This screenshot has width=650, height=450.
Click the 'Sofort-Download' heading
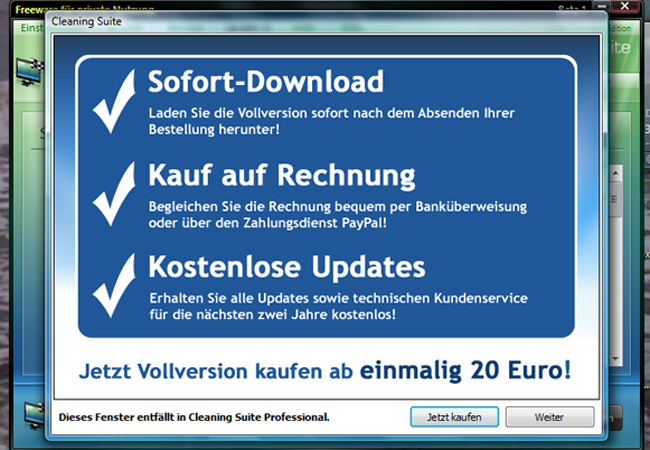pos(265,80)
